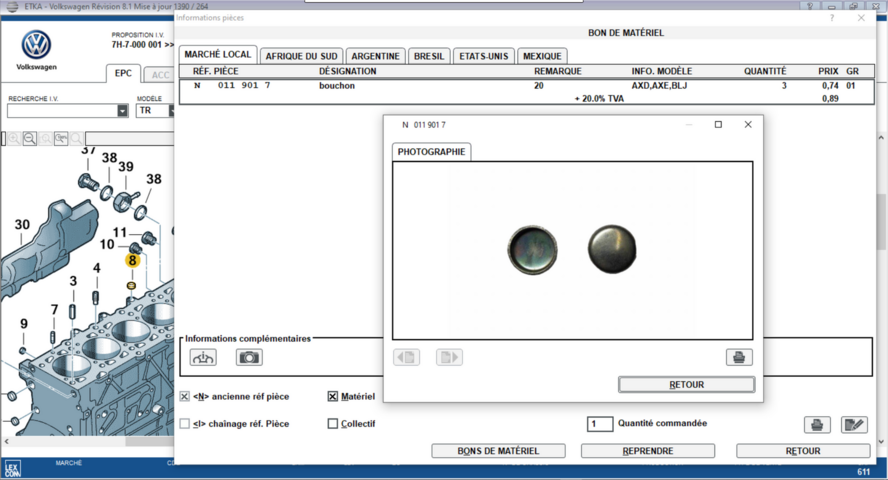Click the right bouchon photo thumbnail
Viewport: 888px width, 480px height.
pos(612,249)
